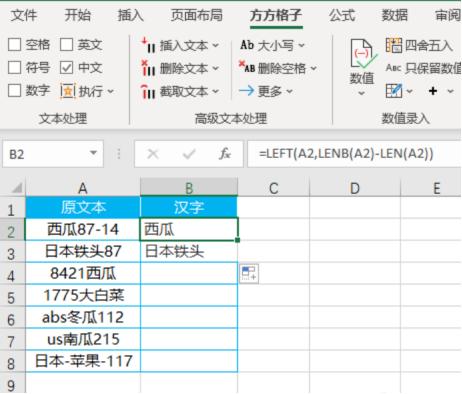This screenshot has width=462, height=394.
Task: Click the Auto Fill Options icon beside B4
Action: coord(249,274)
